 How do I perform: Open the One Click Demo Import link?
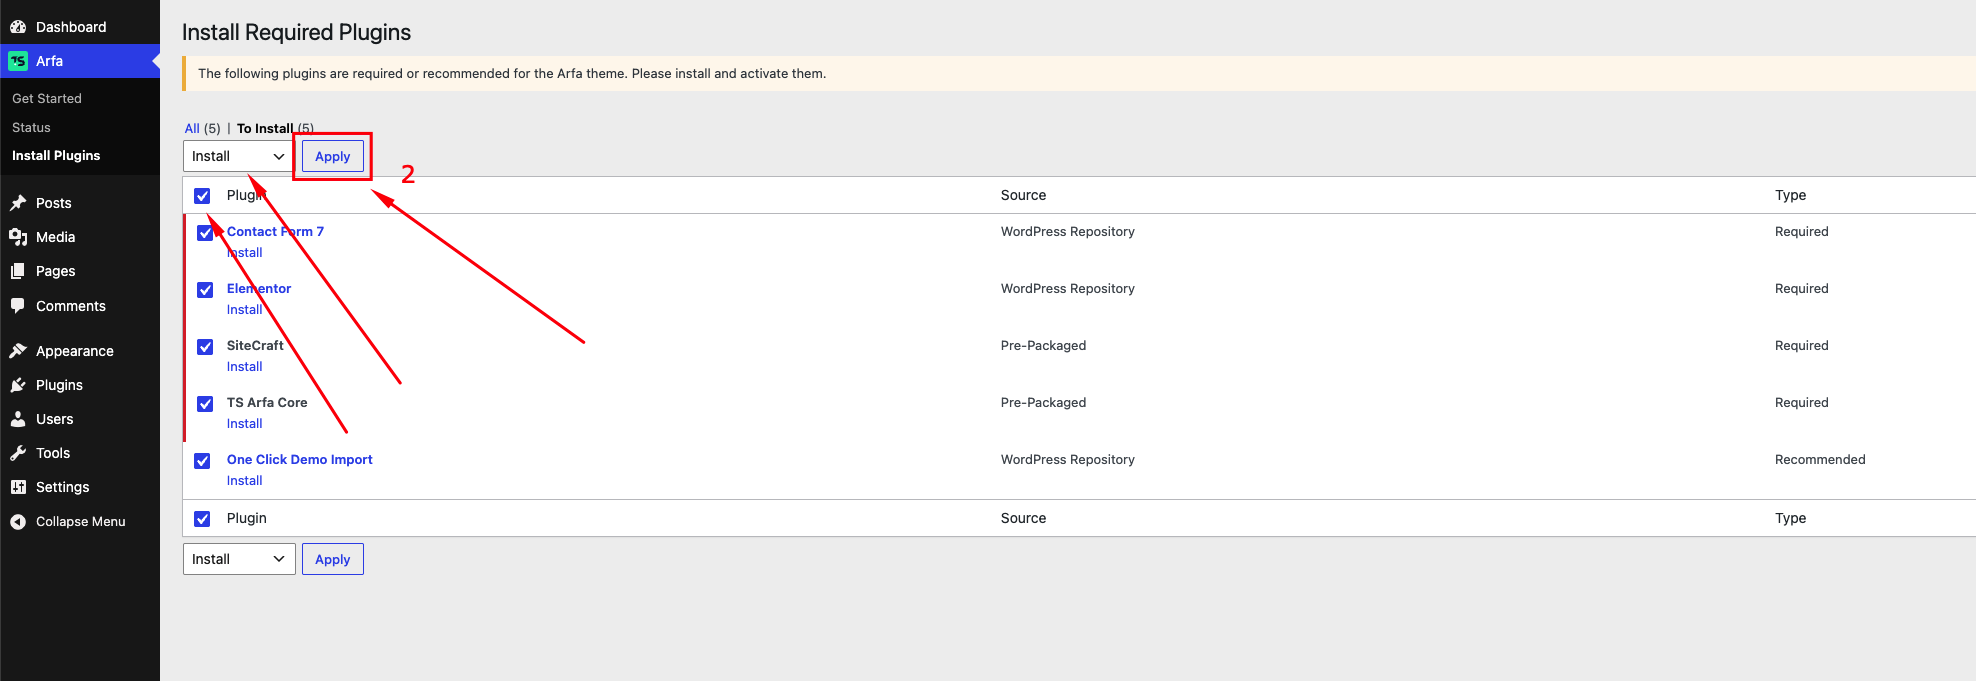(x=300, y=459)
